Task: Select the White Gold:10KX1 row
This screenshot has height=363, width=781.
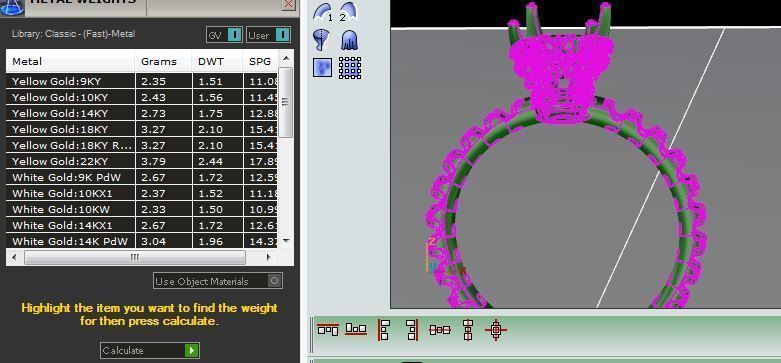Action: click(x=141, y=193)
